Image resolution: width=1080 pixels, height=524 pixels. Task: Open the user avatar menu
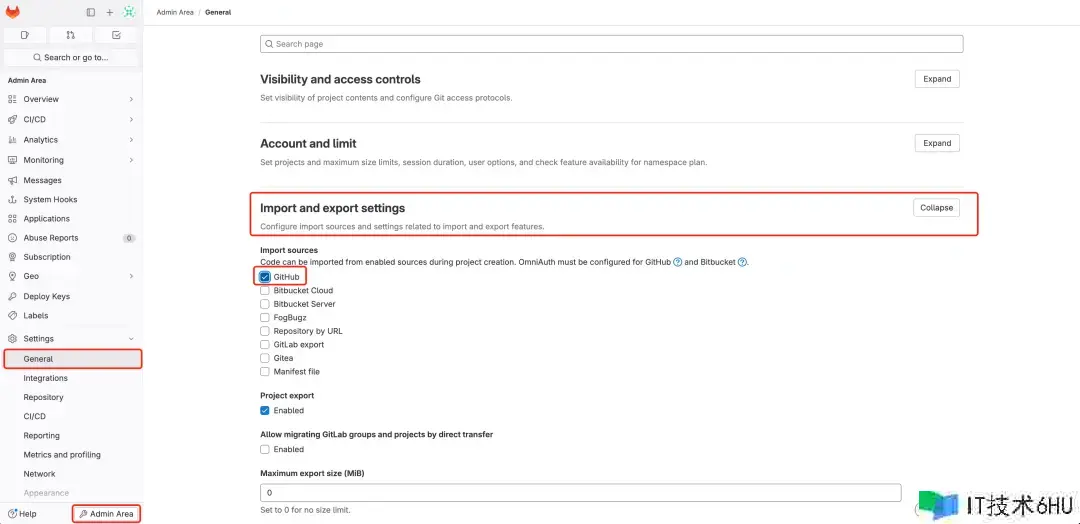point(128,12)
